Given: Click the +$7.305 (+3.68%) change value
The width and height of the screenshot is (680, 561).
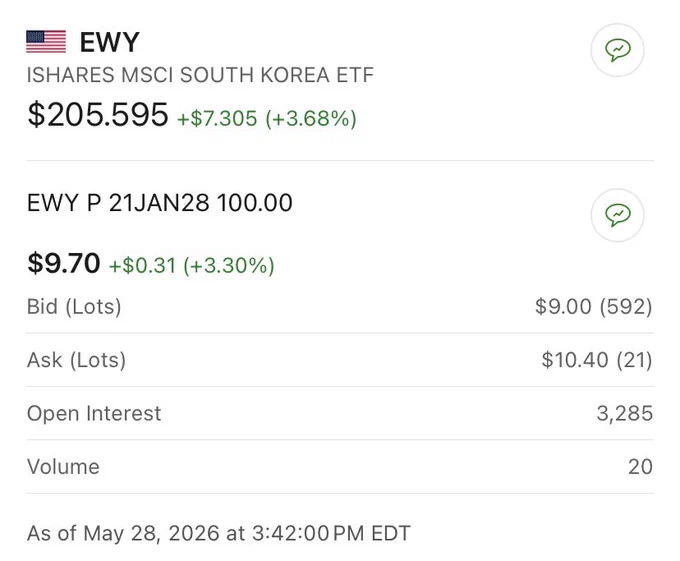Looking at the screenshot, I should pyautogui.click(x=267, y=118).
